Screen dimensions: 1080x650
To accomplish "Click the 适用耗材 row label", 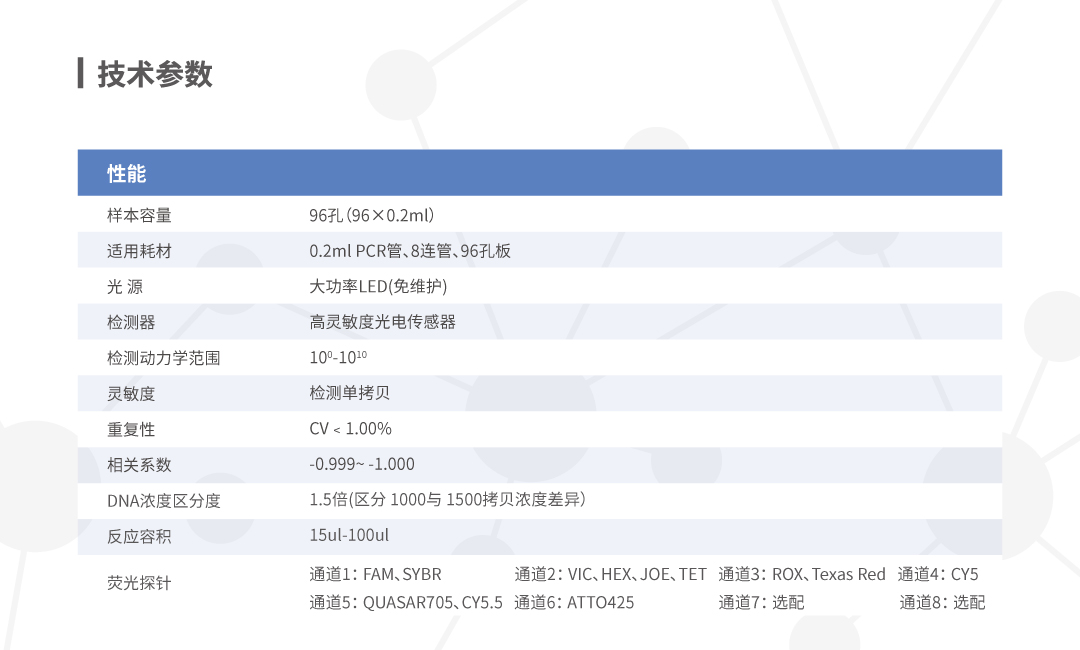I will pos(139,251).
